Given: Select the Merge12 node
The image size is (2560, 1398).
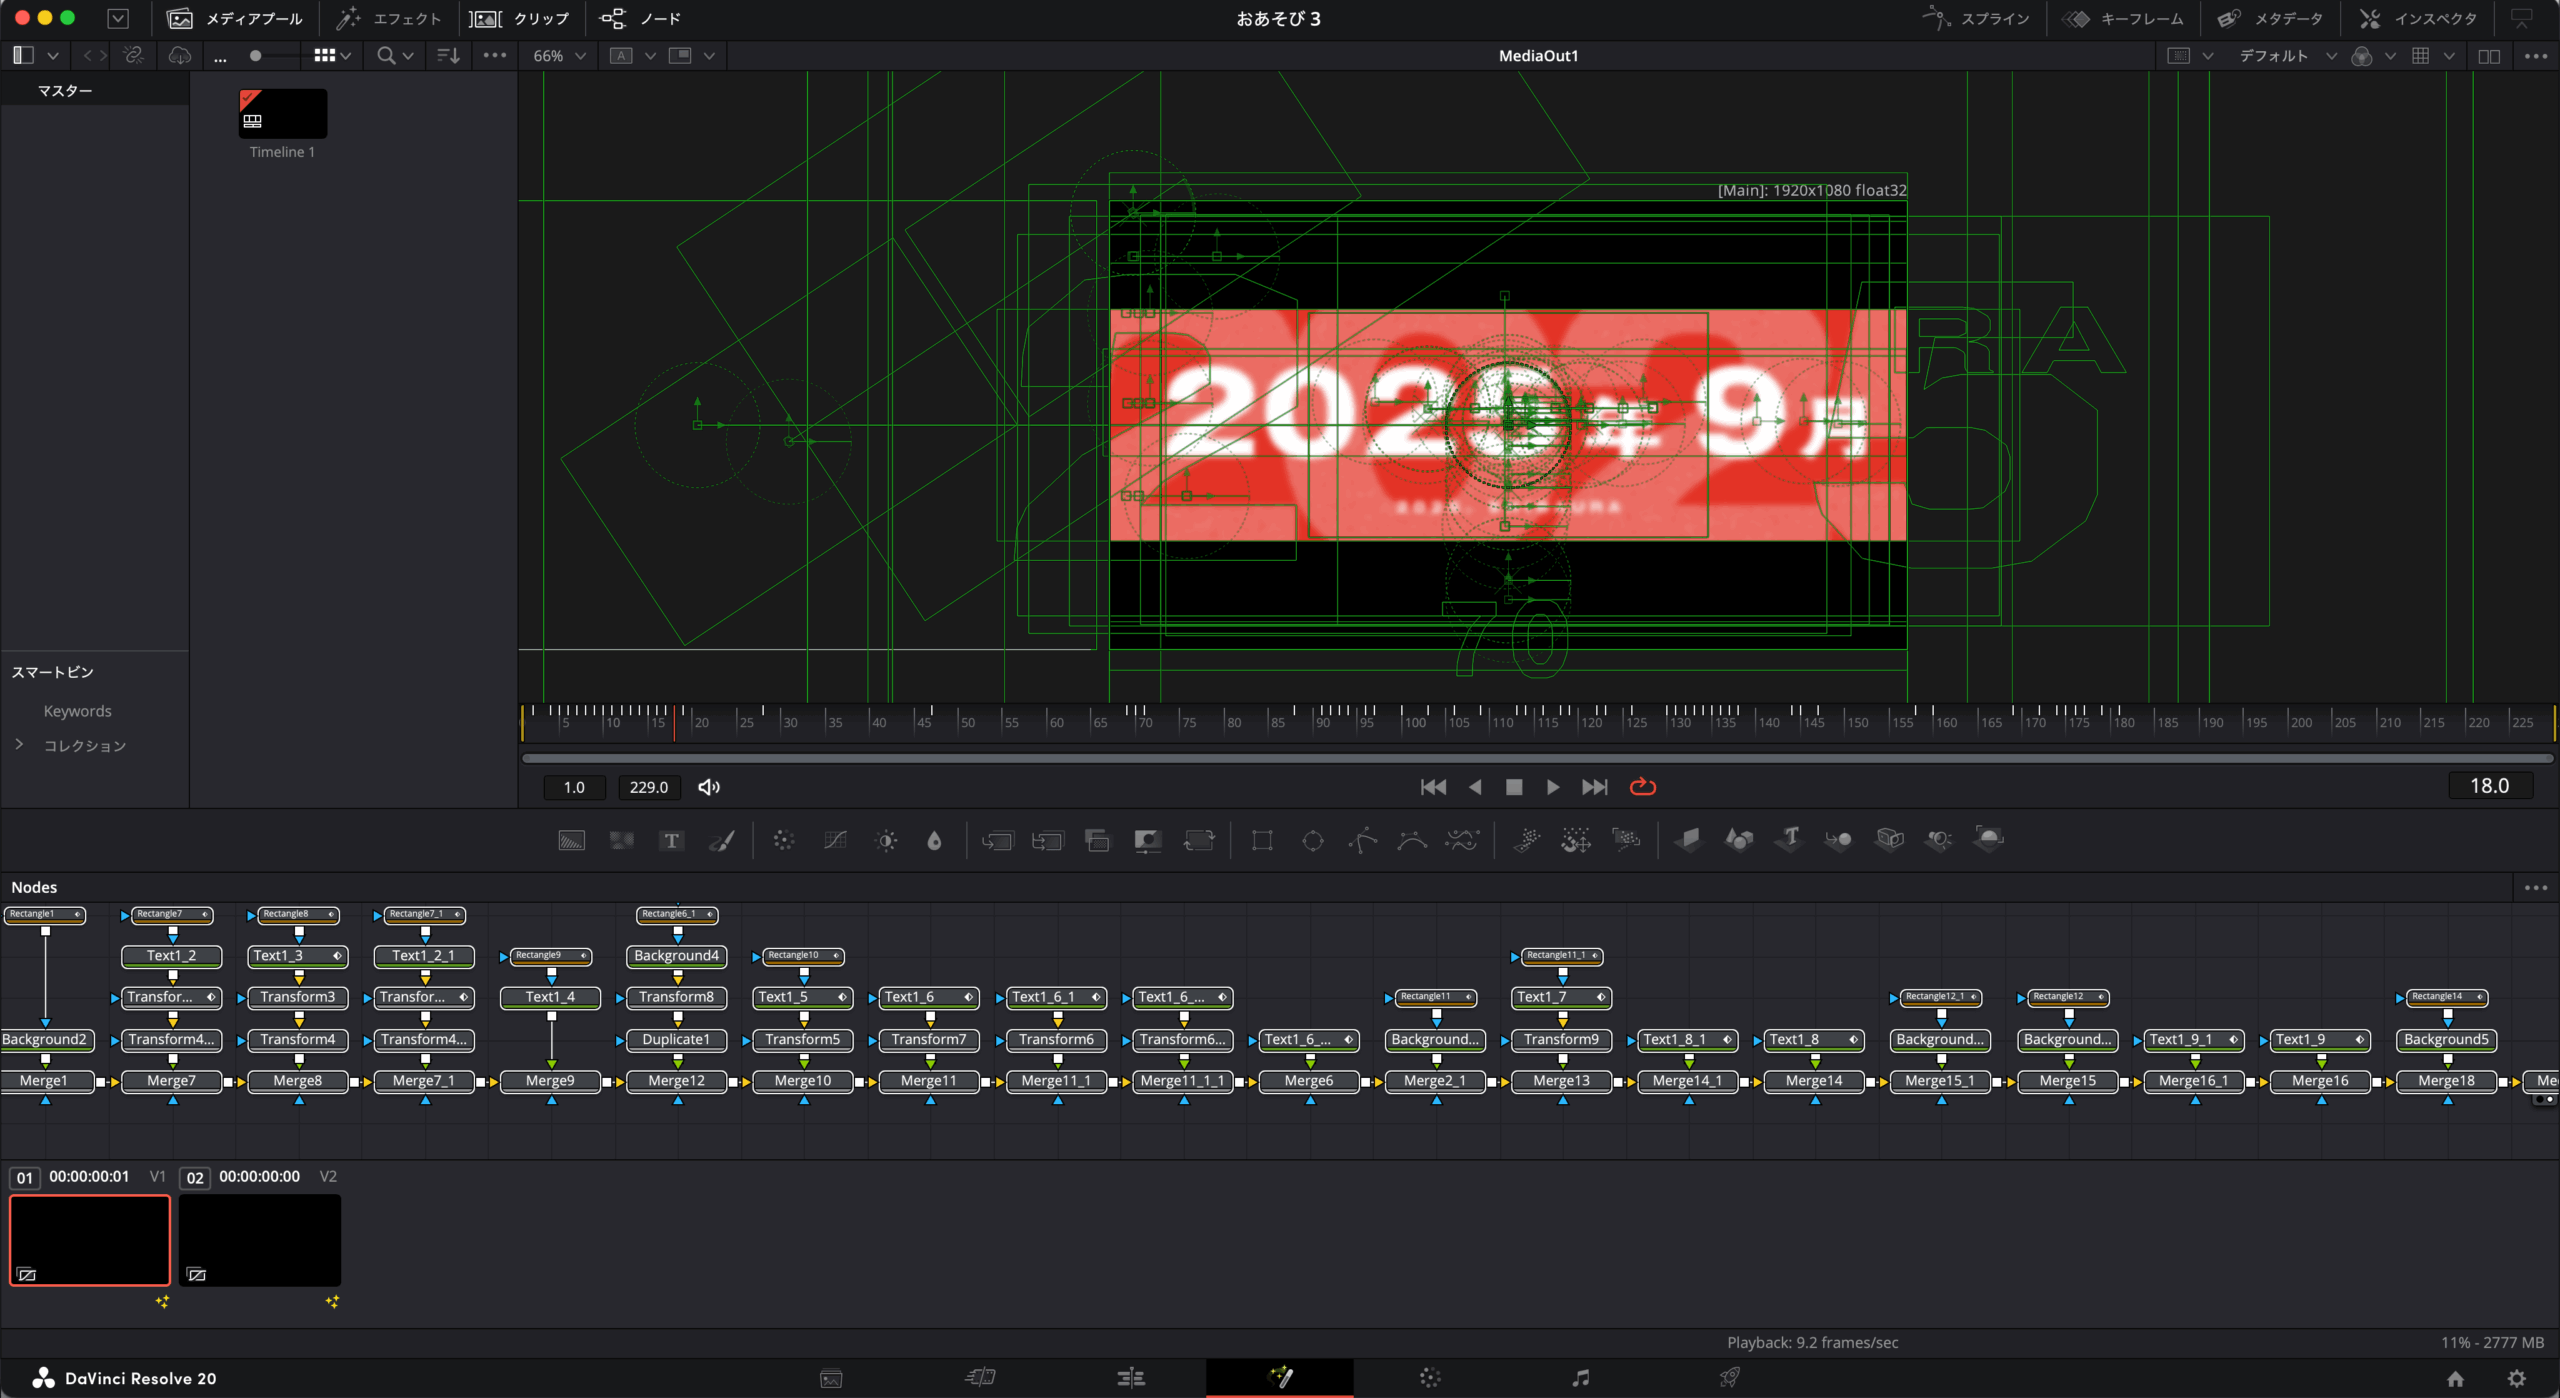Looking at the screenshot, I should [677, 1081].
